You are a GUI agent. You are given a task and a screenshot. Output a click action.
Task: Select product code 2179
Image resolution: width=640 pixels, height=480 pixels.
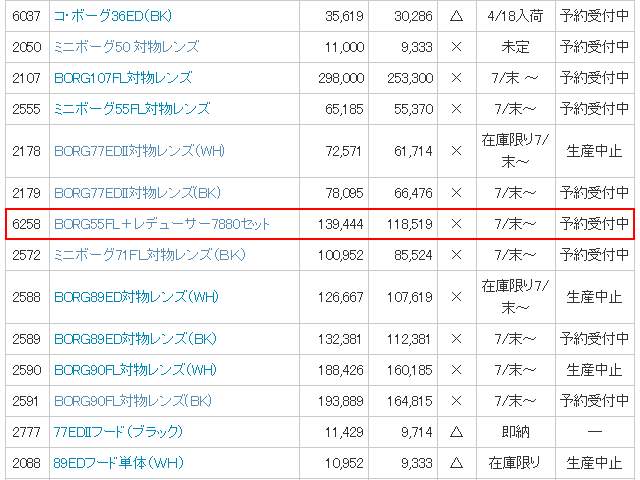(x=27, y=193)
